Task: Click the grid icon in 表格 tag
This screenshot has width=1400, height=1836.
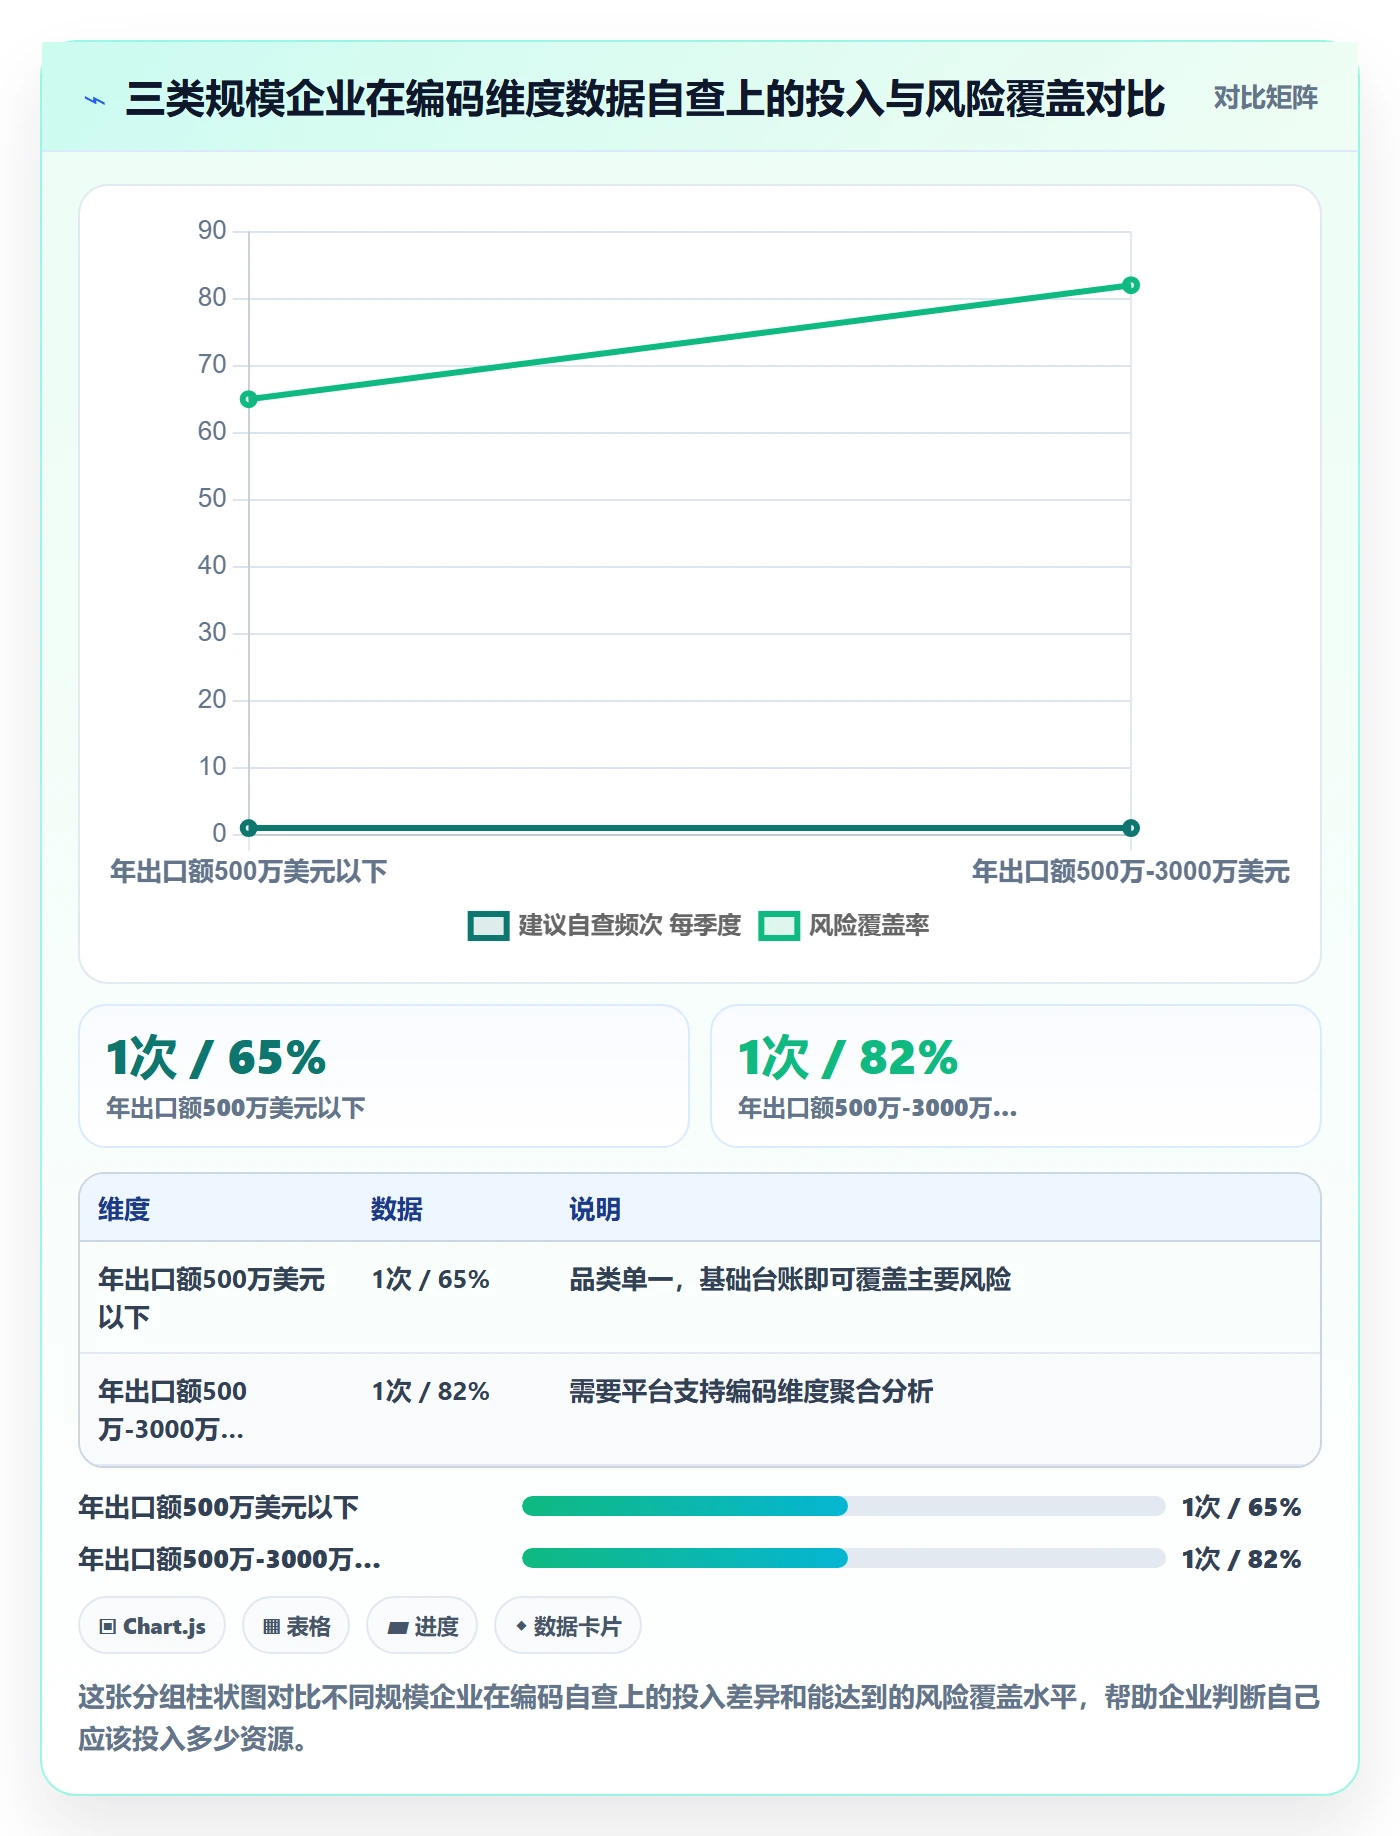Action: [x=271, y=1627]
